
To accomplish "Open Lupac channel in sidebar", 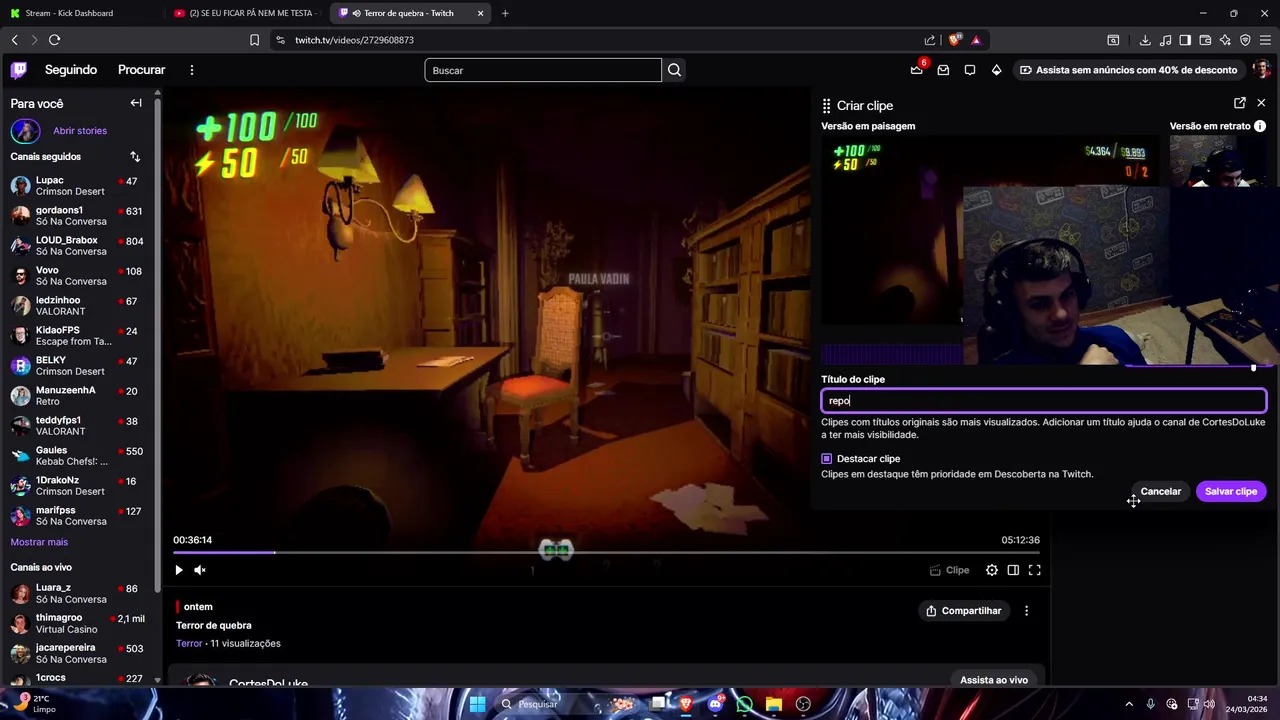I will (78, 186).
